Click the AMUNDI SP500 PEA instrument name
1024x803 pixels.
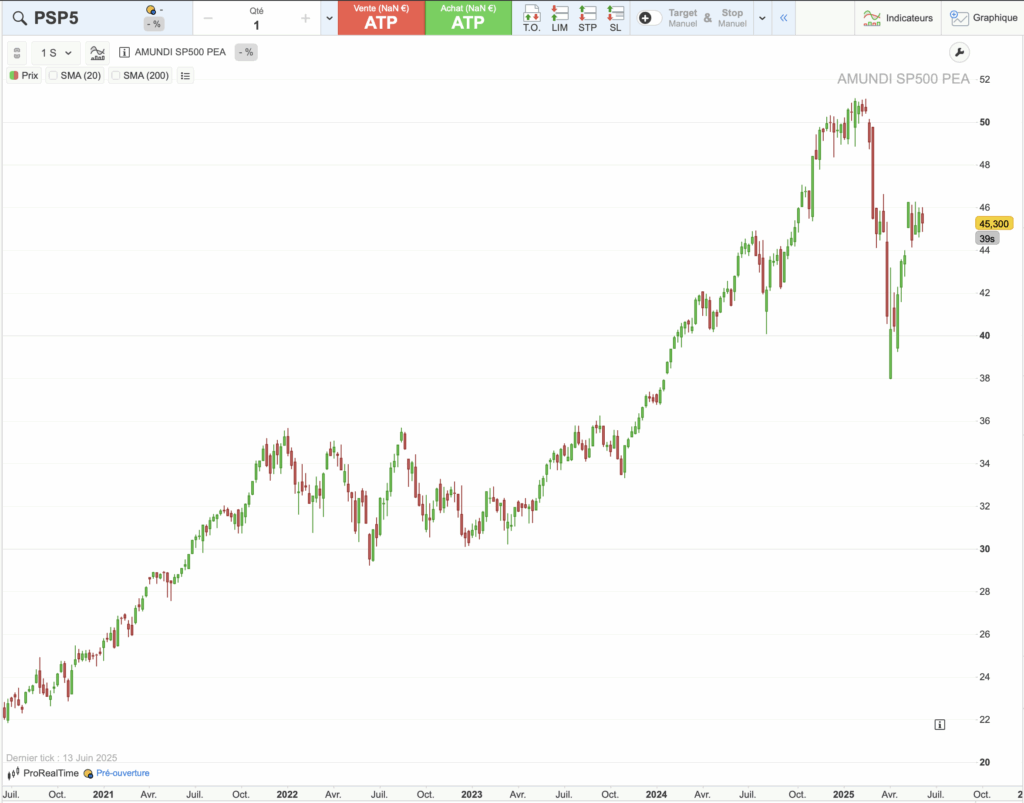(180, 52)
